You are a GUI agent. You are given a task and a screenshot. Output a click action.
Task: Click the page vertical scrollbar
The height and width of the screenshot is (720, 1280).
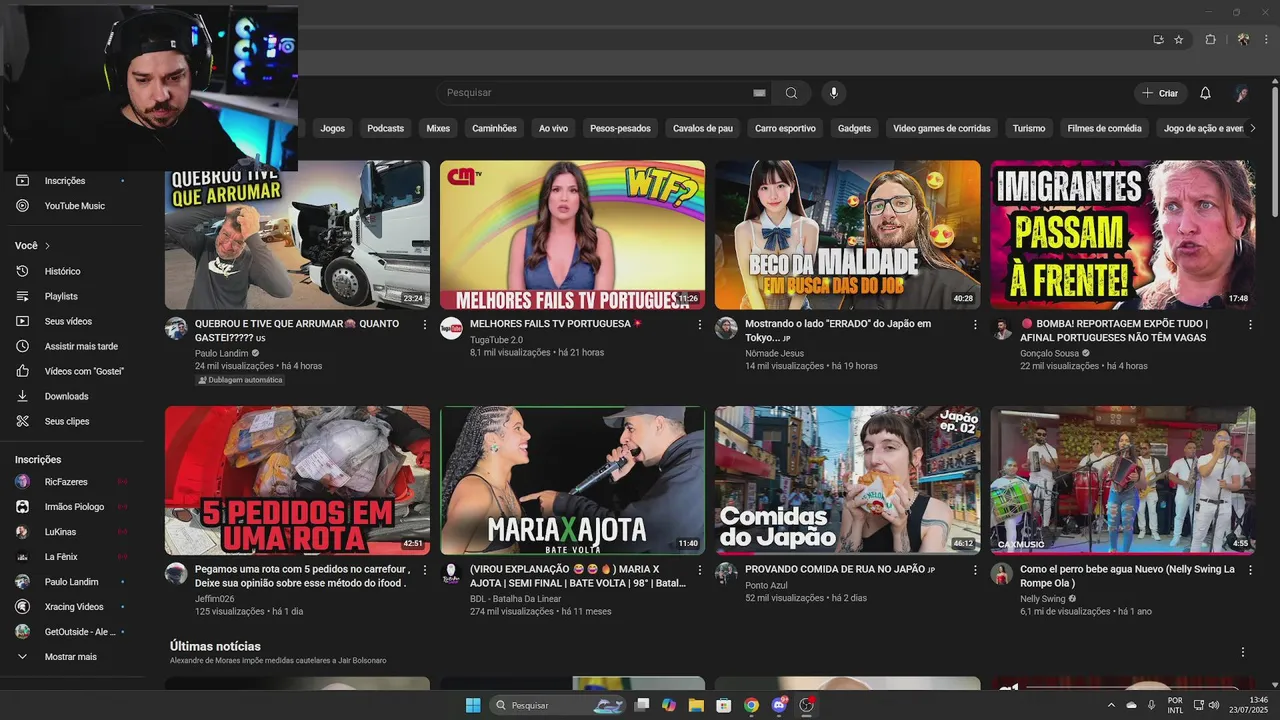pyautogui.click(x=1274, y=150)
